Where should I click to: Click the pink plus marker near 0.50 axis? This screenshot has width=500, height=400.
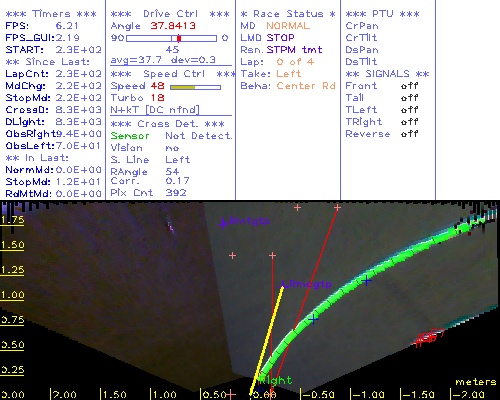point(231,395)
